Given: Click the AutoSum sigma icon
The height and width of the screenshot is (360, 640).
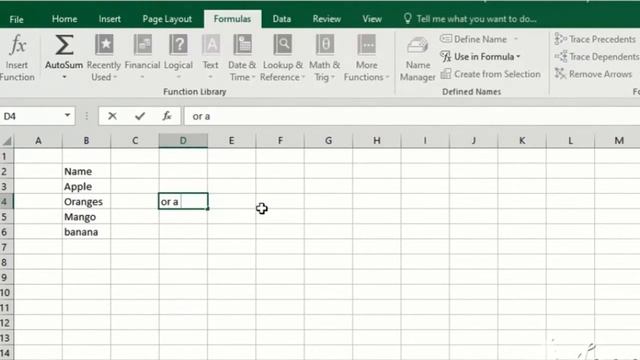Looking at the screenshot, I should pos(64,45).
